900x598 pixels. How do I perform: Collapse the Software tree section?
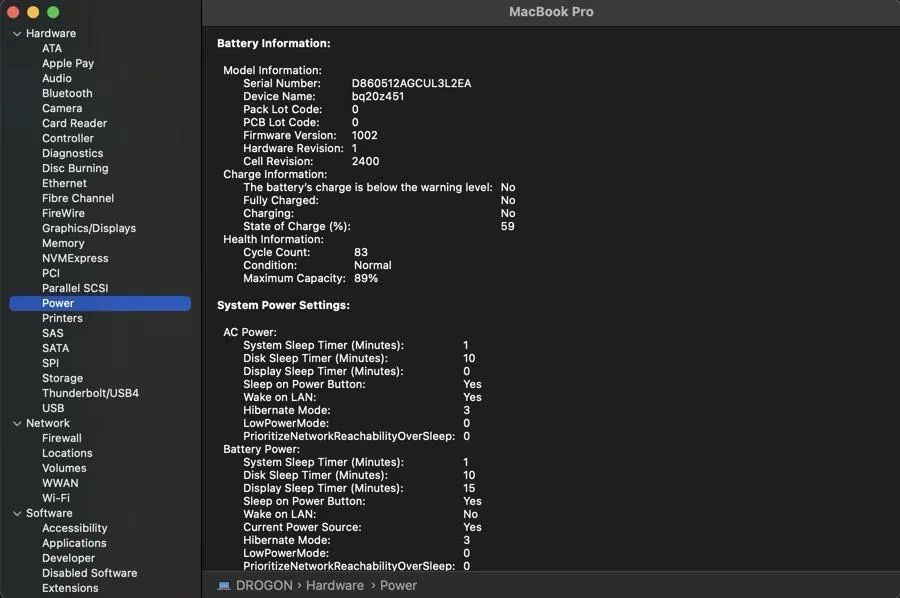(16, 513)
